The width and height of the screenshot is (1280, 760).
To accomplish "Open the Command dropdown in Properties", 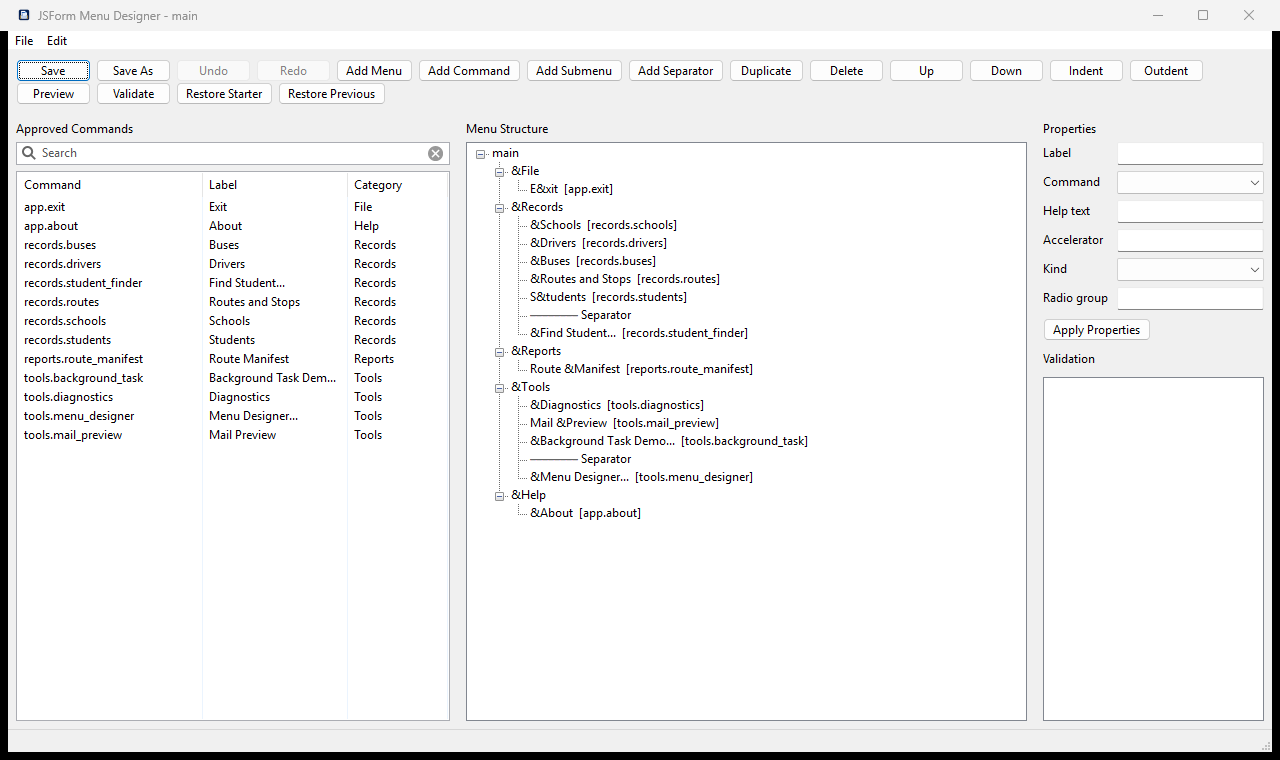I will 1255,183.
